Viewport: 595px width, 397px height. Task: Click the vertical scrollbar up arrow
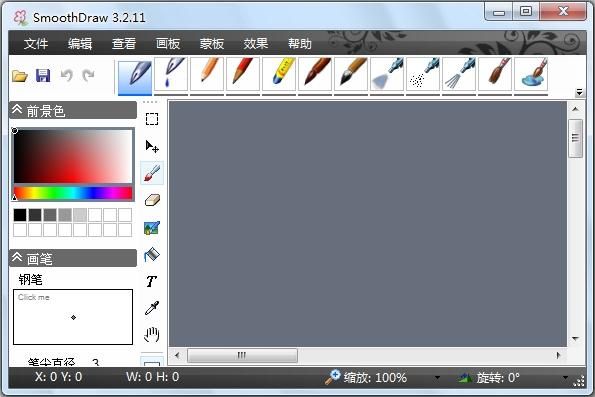coord(575,109)
